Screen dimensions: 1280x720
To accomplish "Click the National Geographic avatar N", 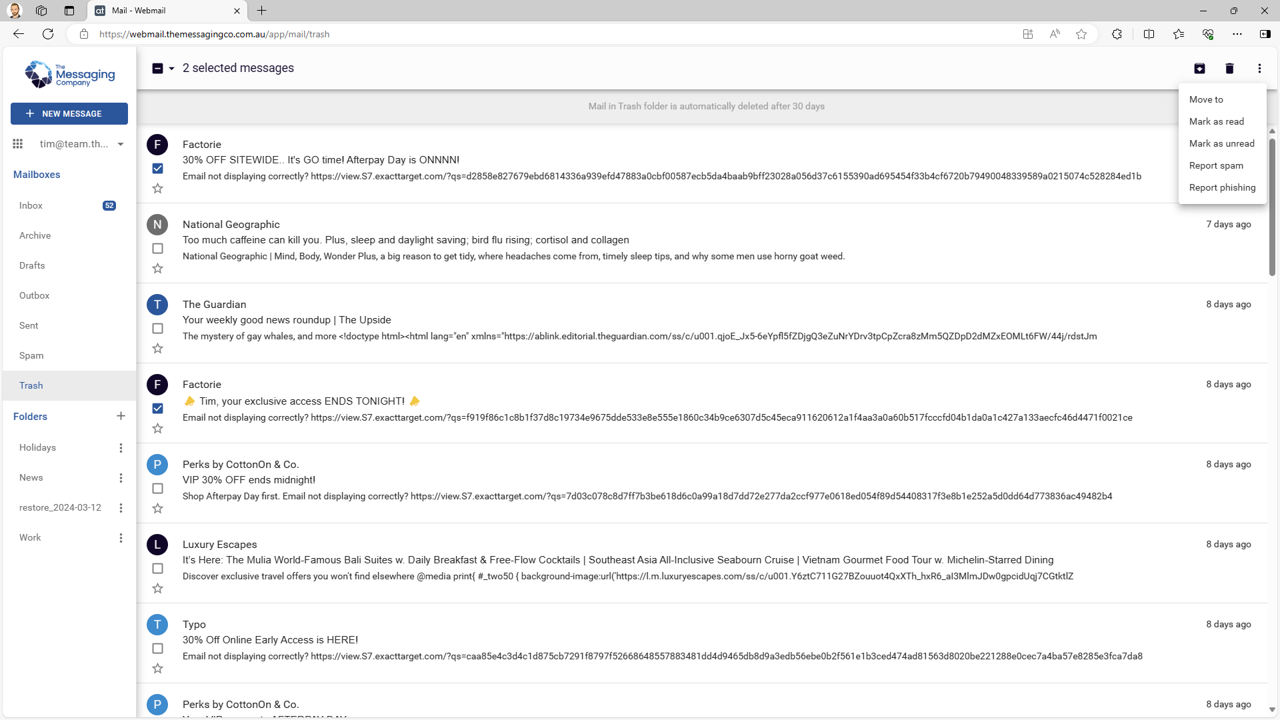I will [157, 224].
